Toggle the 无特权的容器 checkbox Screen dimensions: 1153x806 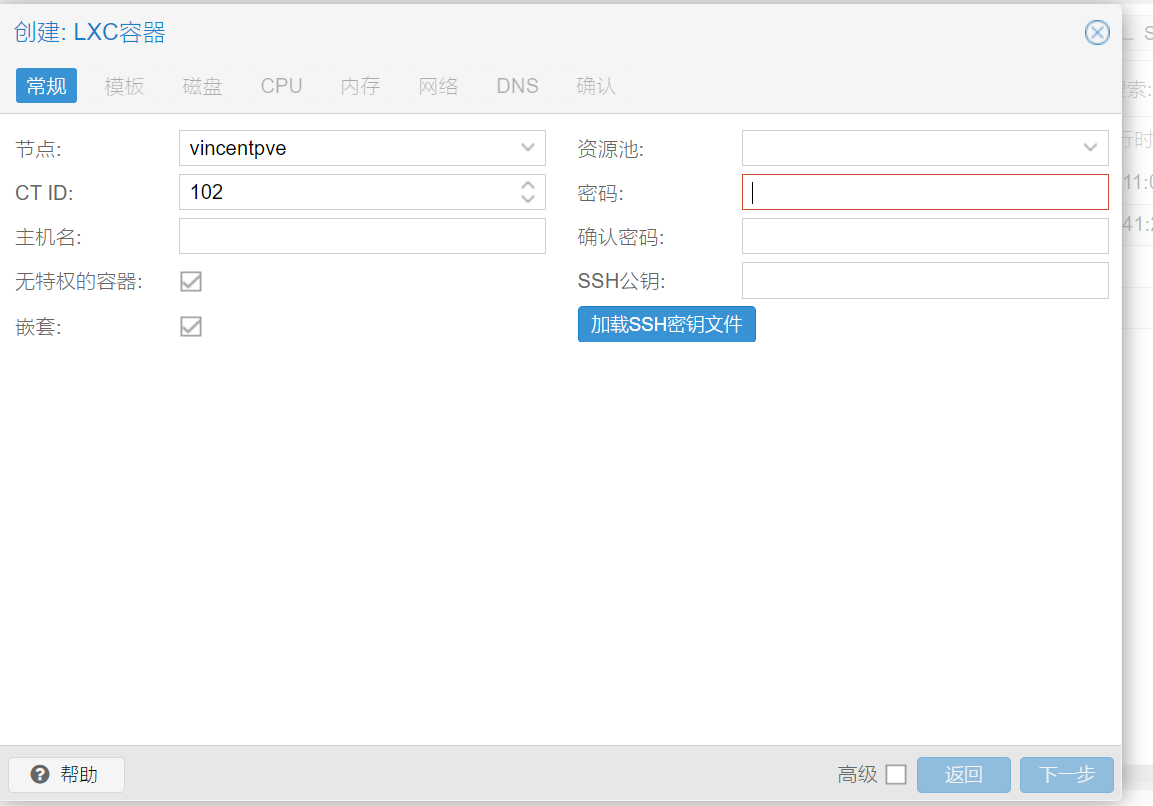pos(191,282)
